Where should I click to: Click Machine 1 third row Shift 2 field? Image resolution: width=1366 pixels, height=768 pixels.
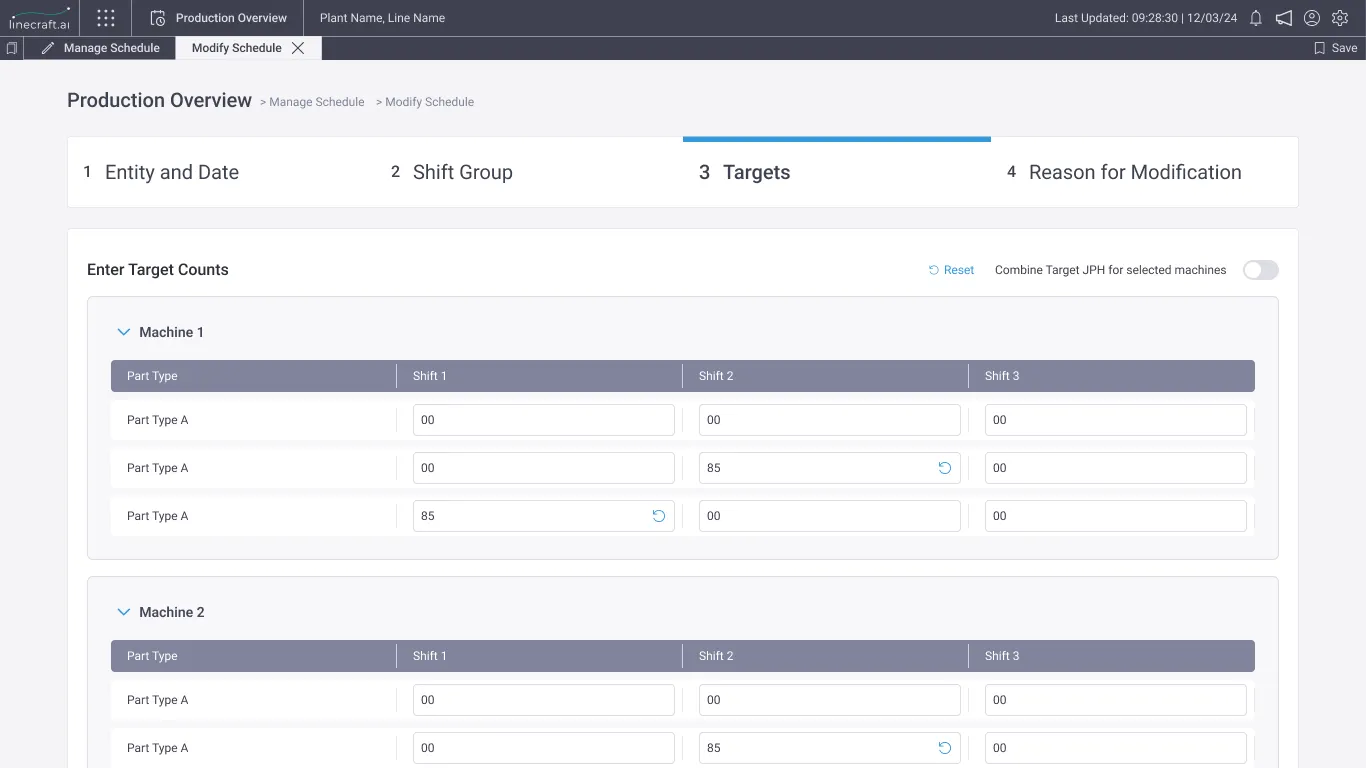(x=830, y=516)
